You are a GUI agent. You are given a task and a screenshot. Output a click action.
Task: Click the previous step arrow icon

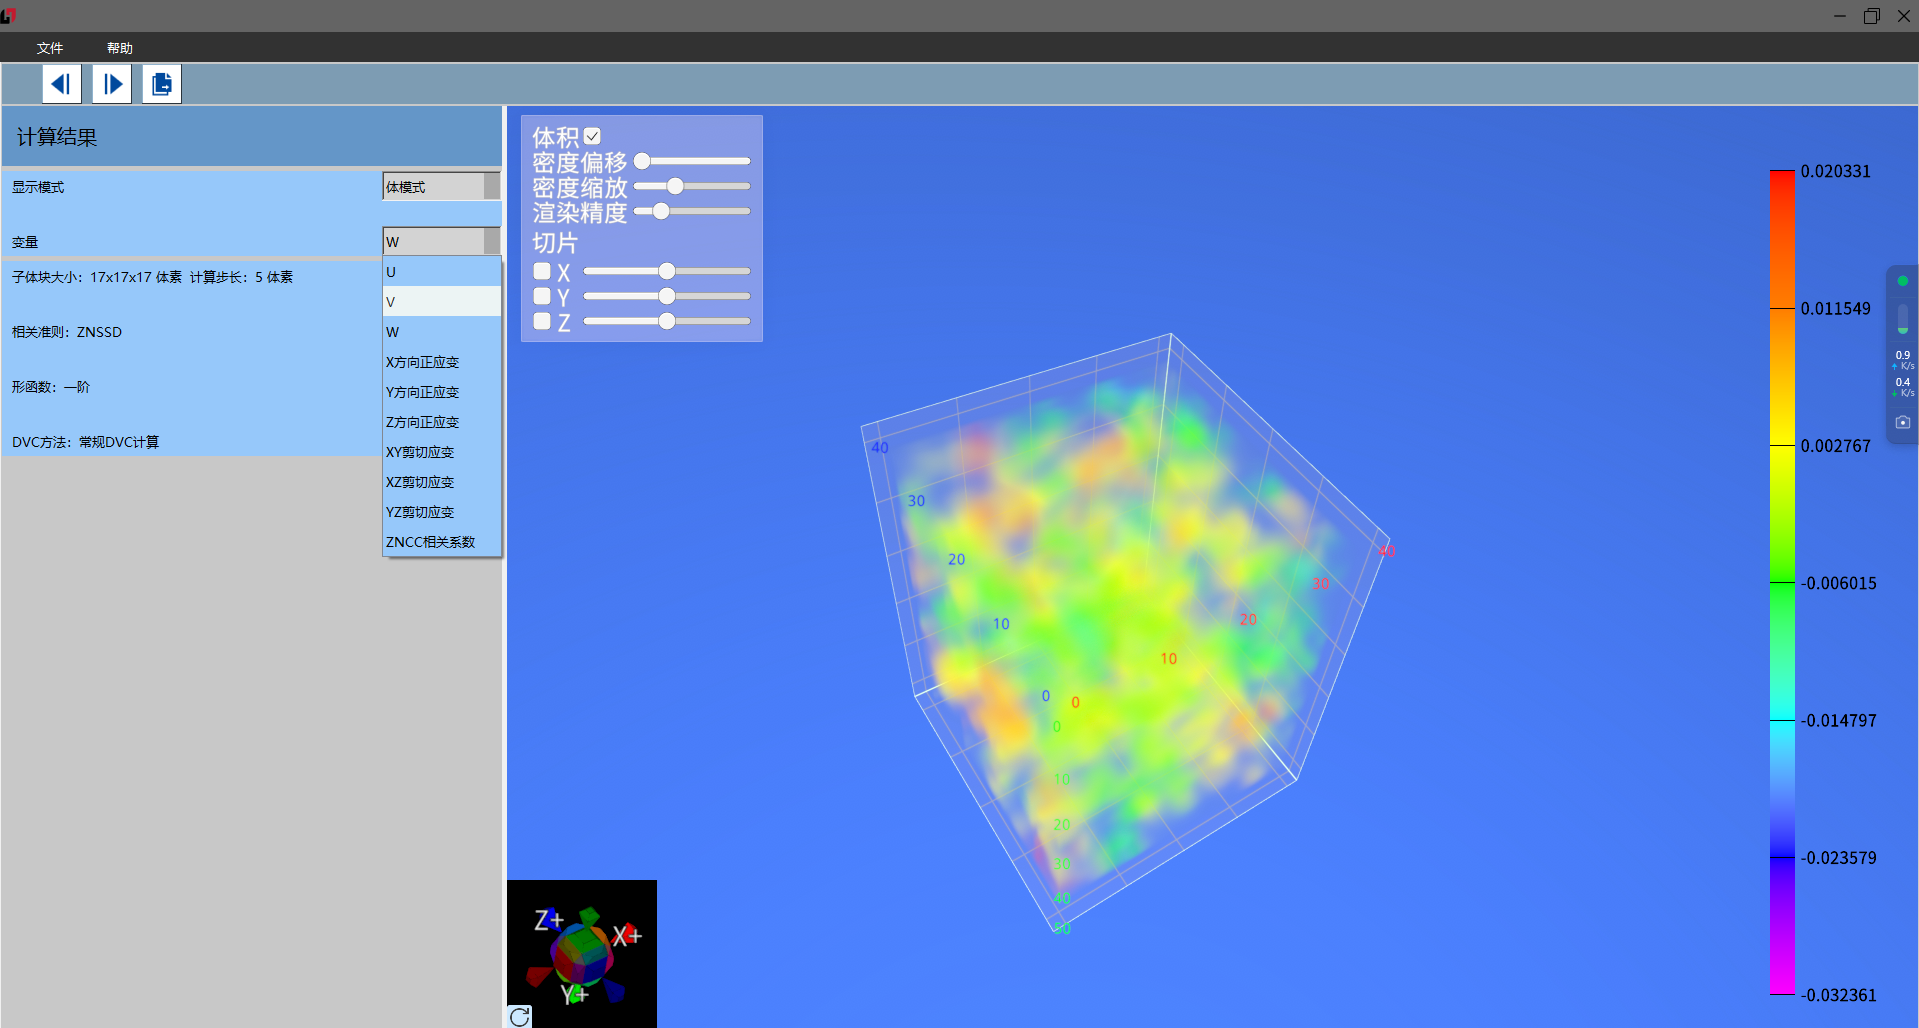pyautogui.click(x=61, y=84)
